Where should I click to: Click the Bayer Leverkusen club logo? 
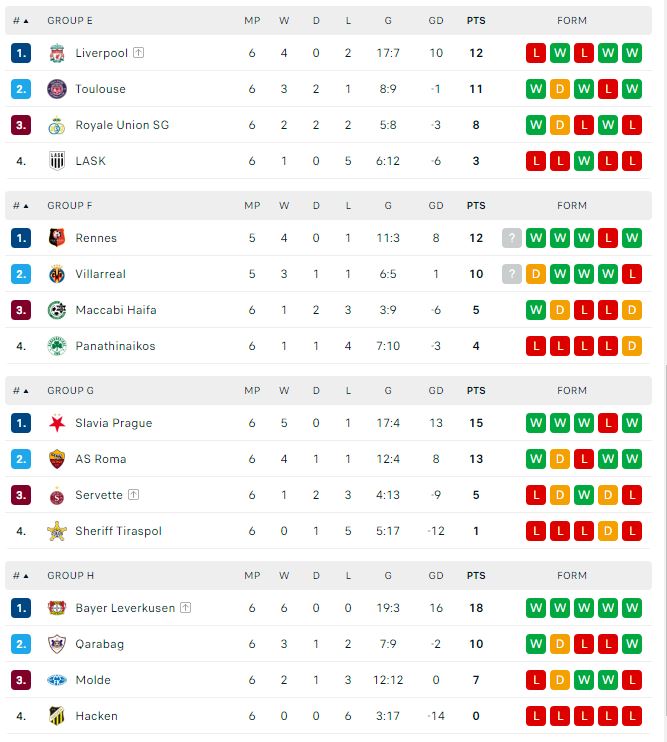tap(57, 608)
